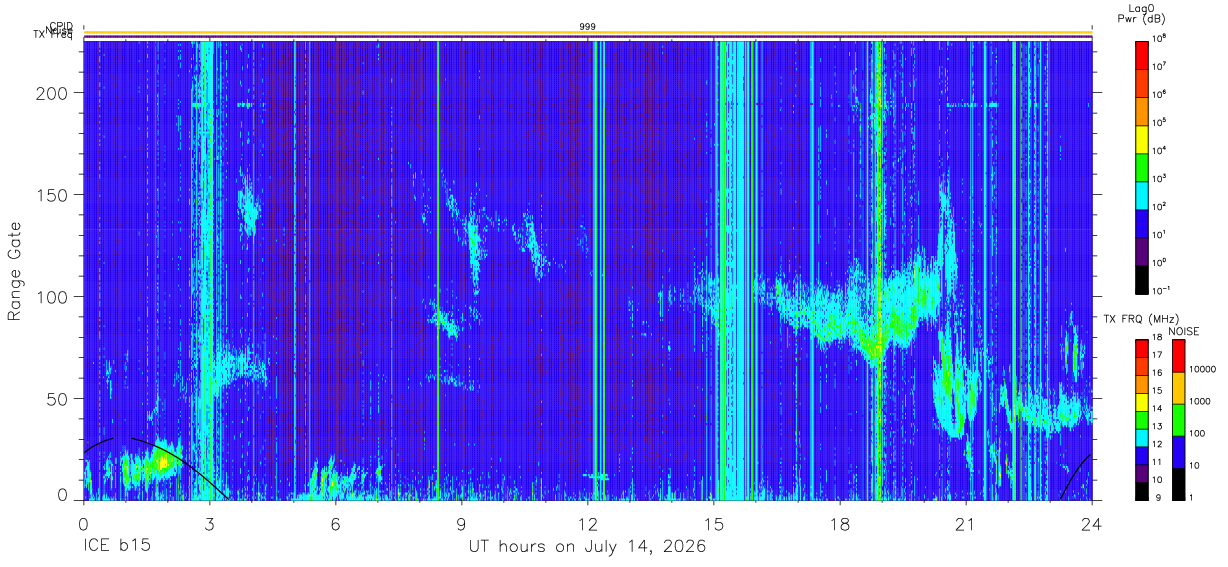Click the 'ICE b15' radar label
Viewport: 1228px width, 567px height.
click(x=117, y=547)
